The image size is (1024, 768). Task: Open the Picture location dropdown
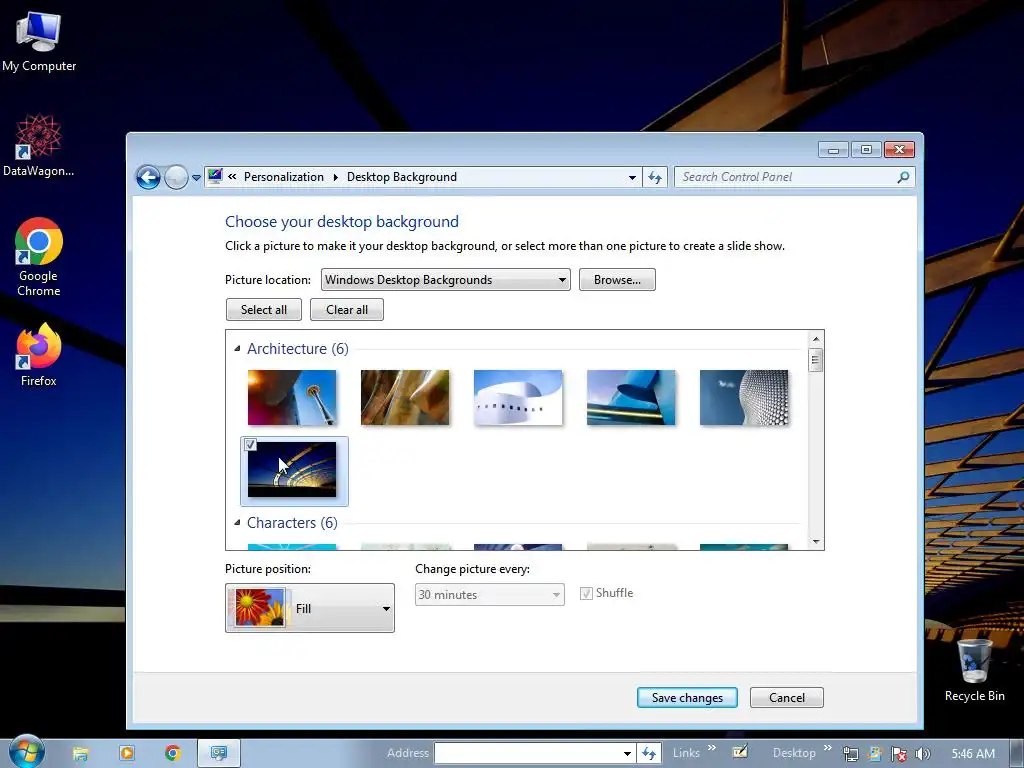(445, 280)
